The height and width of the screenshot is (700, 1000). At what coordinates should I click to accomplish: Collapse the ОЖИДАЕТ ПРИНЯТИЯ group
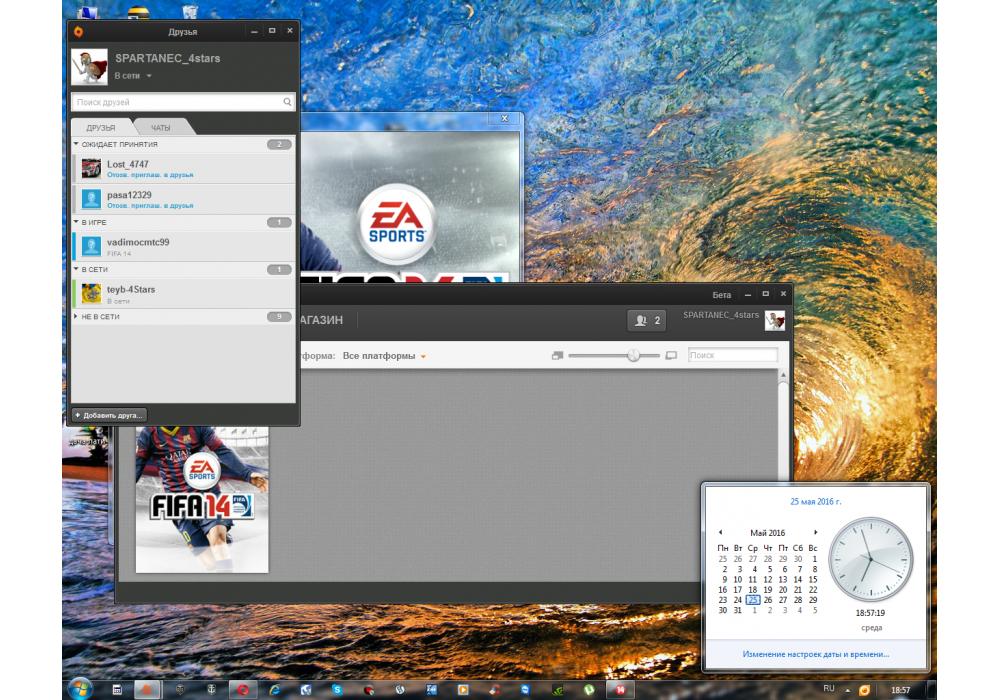(76, 145)
